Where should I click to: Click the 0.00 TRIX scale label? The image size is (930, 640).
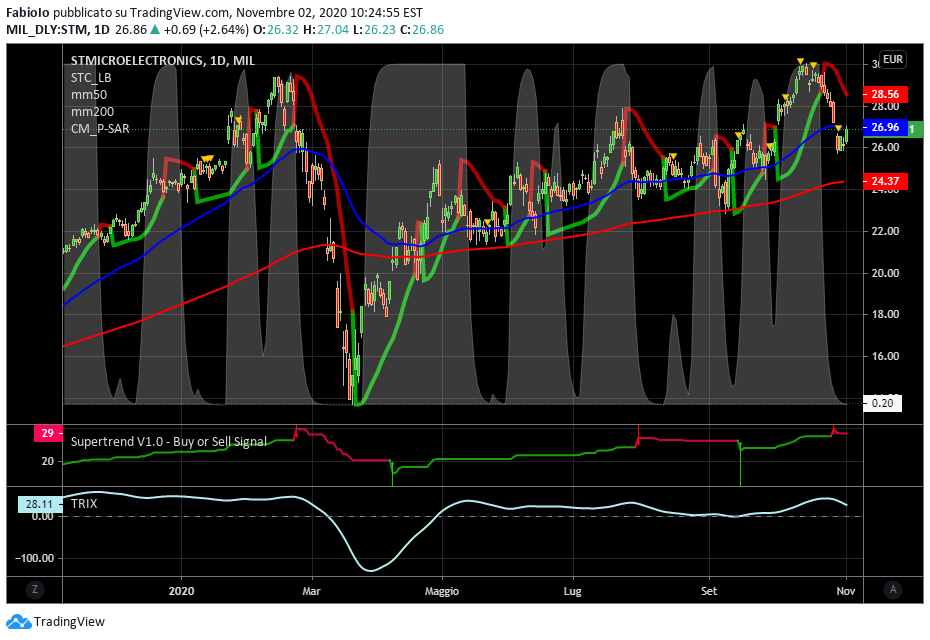42,516
